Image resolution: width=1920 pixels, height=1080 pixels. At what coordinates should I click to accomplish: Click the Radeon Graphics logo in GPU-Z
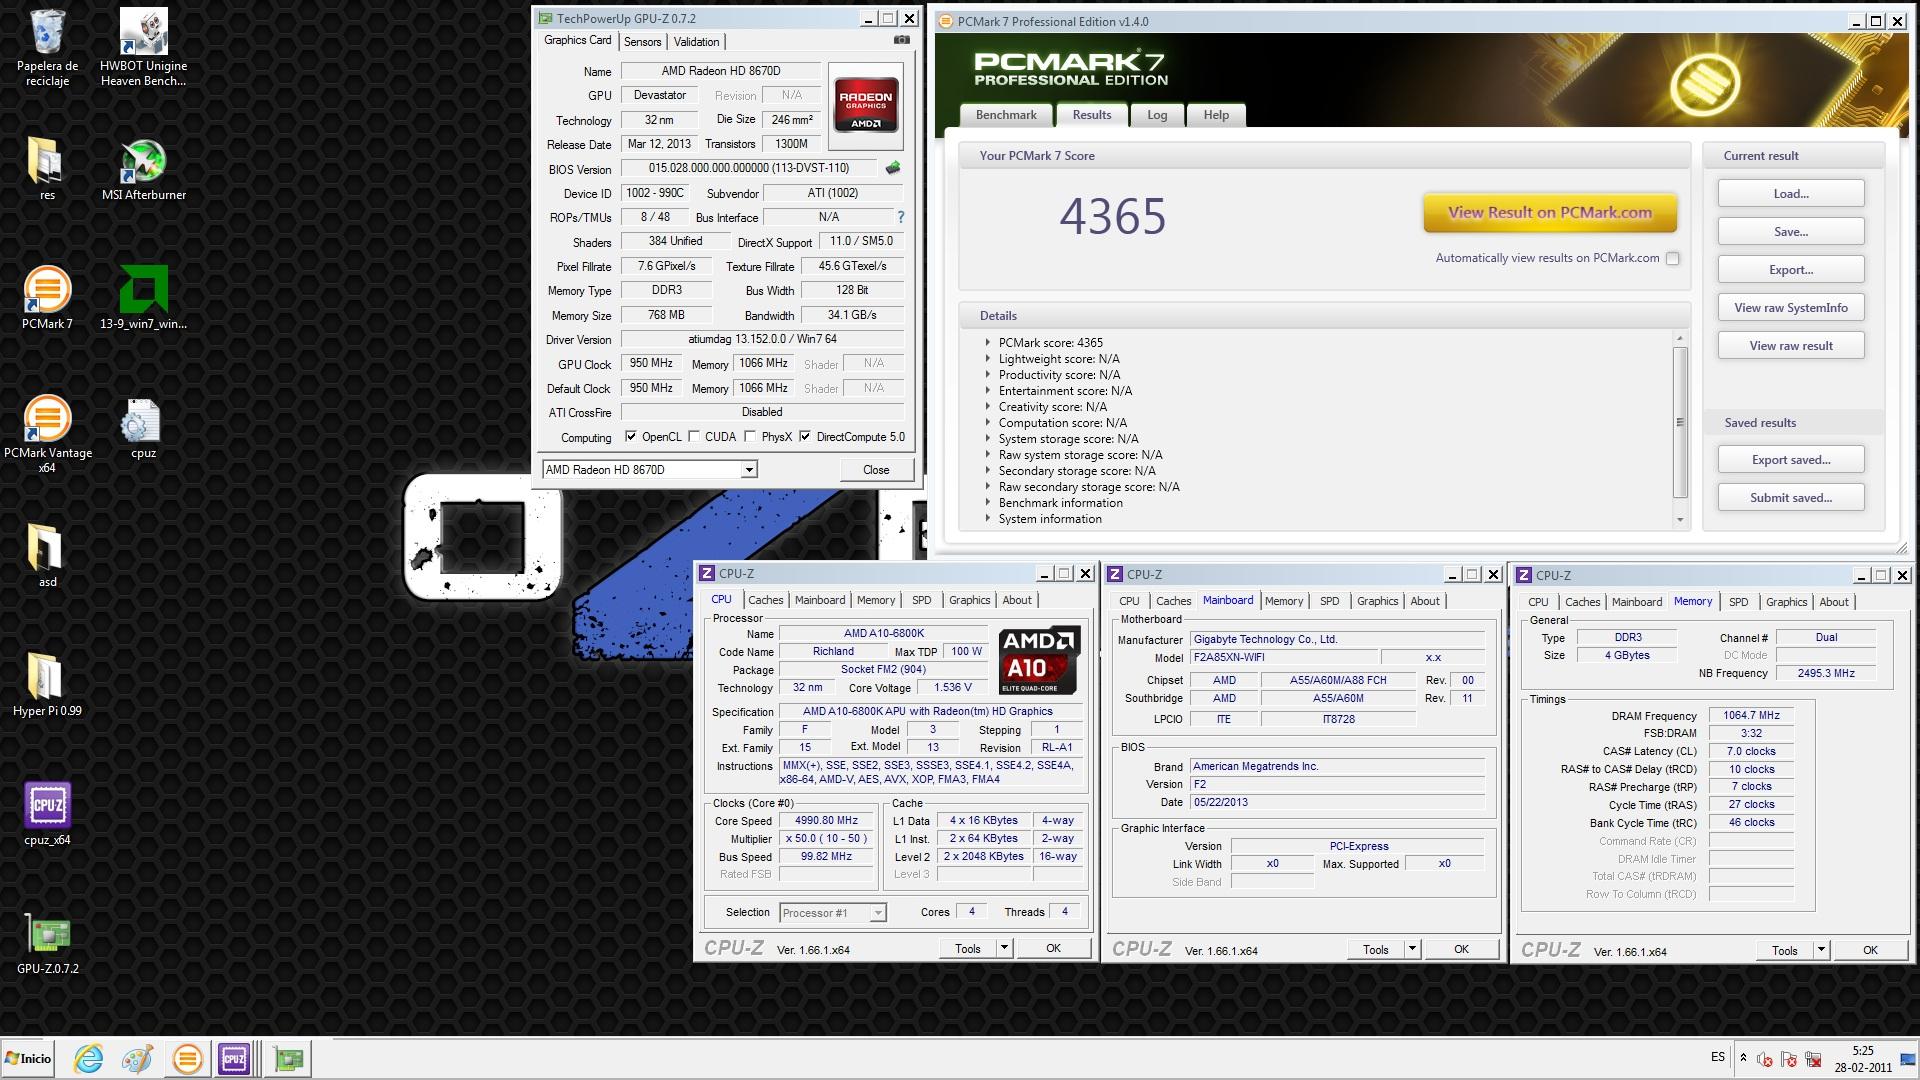865,106
